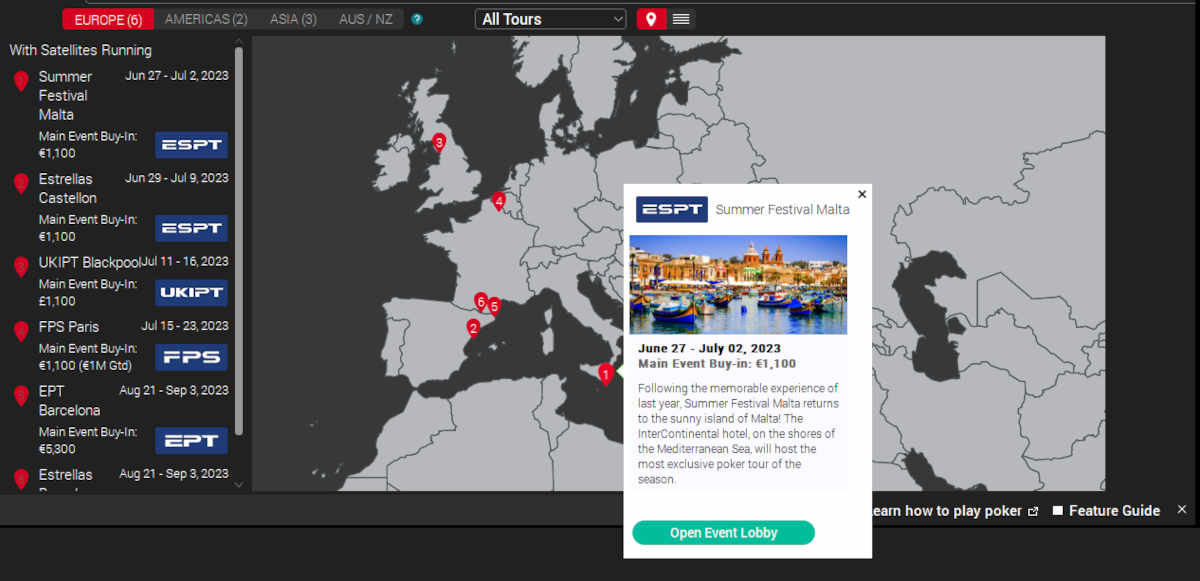The height and width of the screenshot is (581, 1200).
Task: Click the FPS logo in the sidebar
Action: 191,357
